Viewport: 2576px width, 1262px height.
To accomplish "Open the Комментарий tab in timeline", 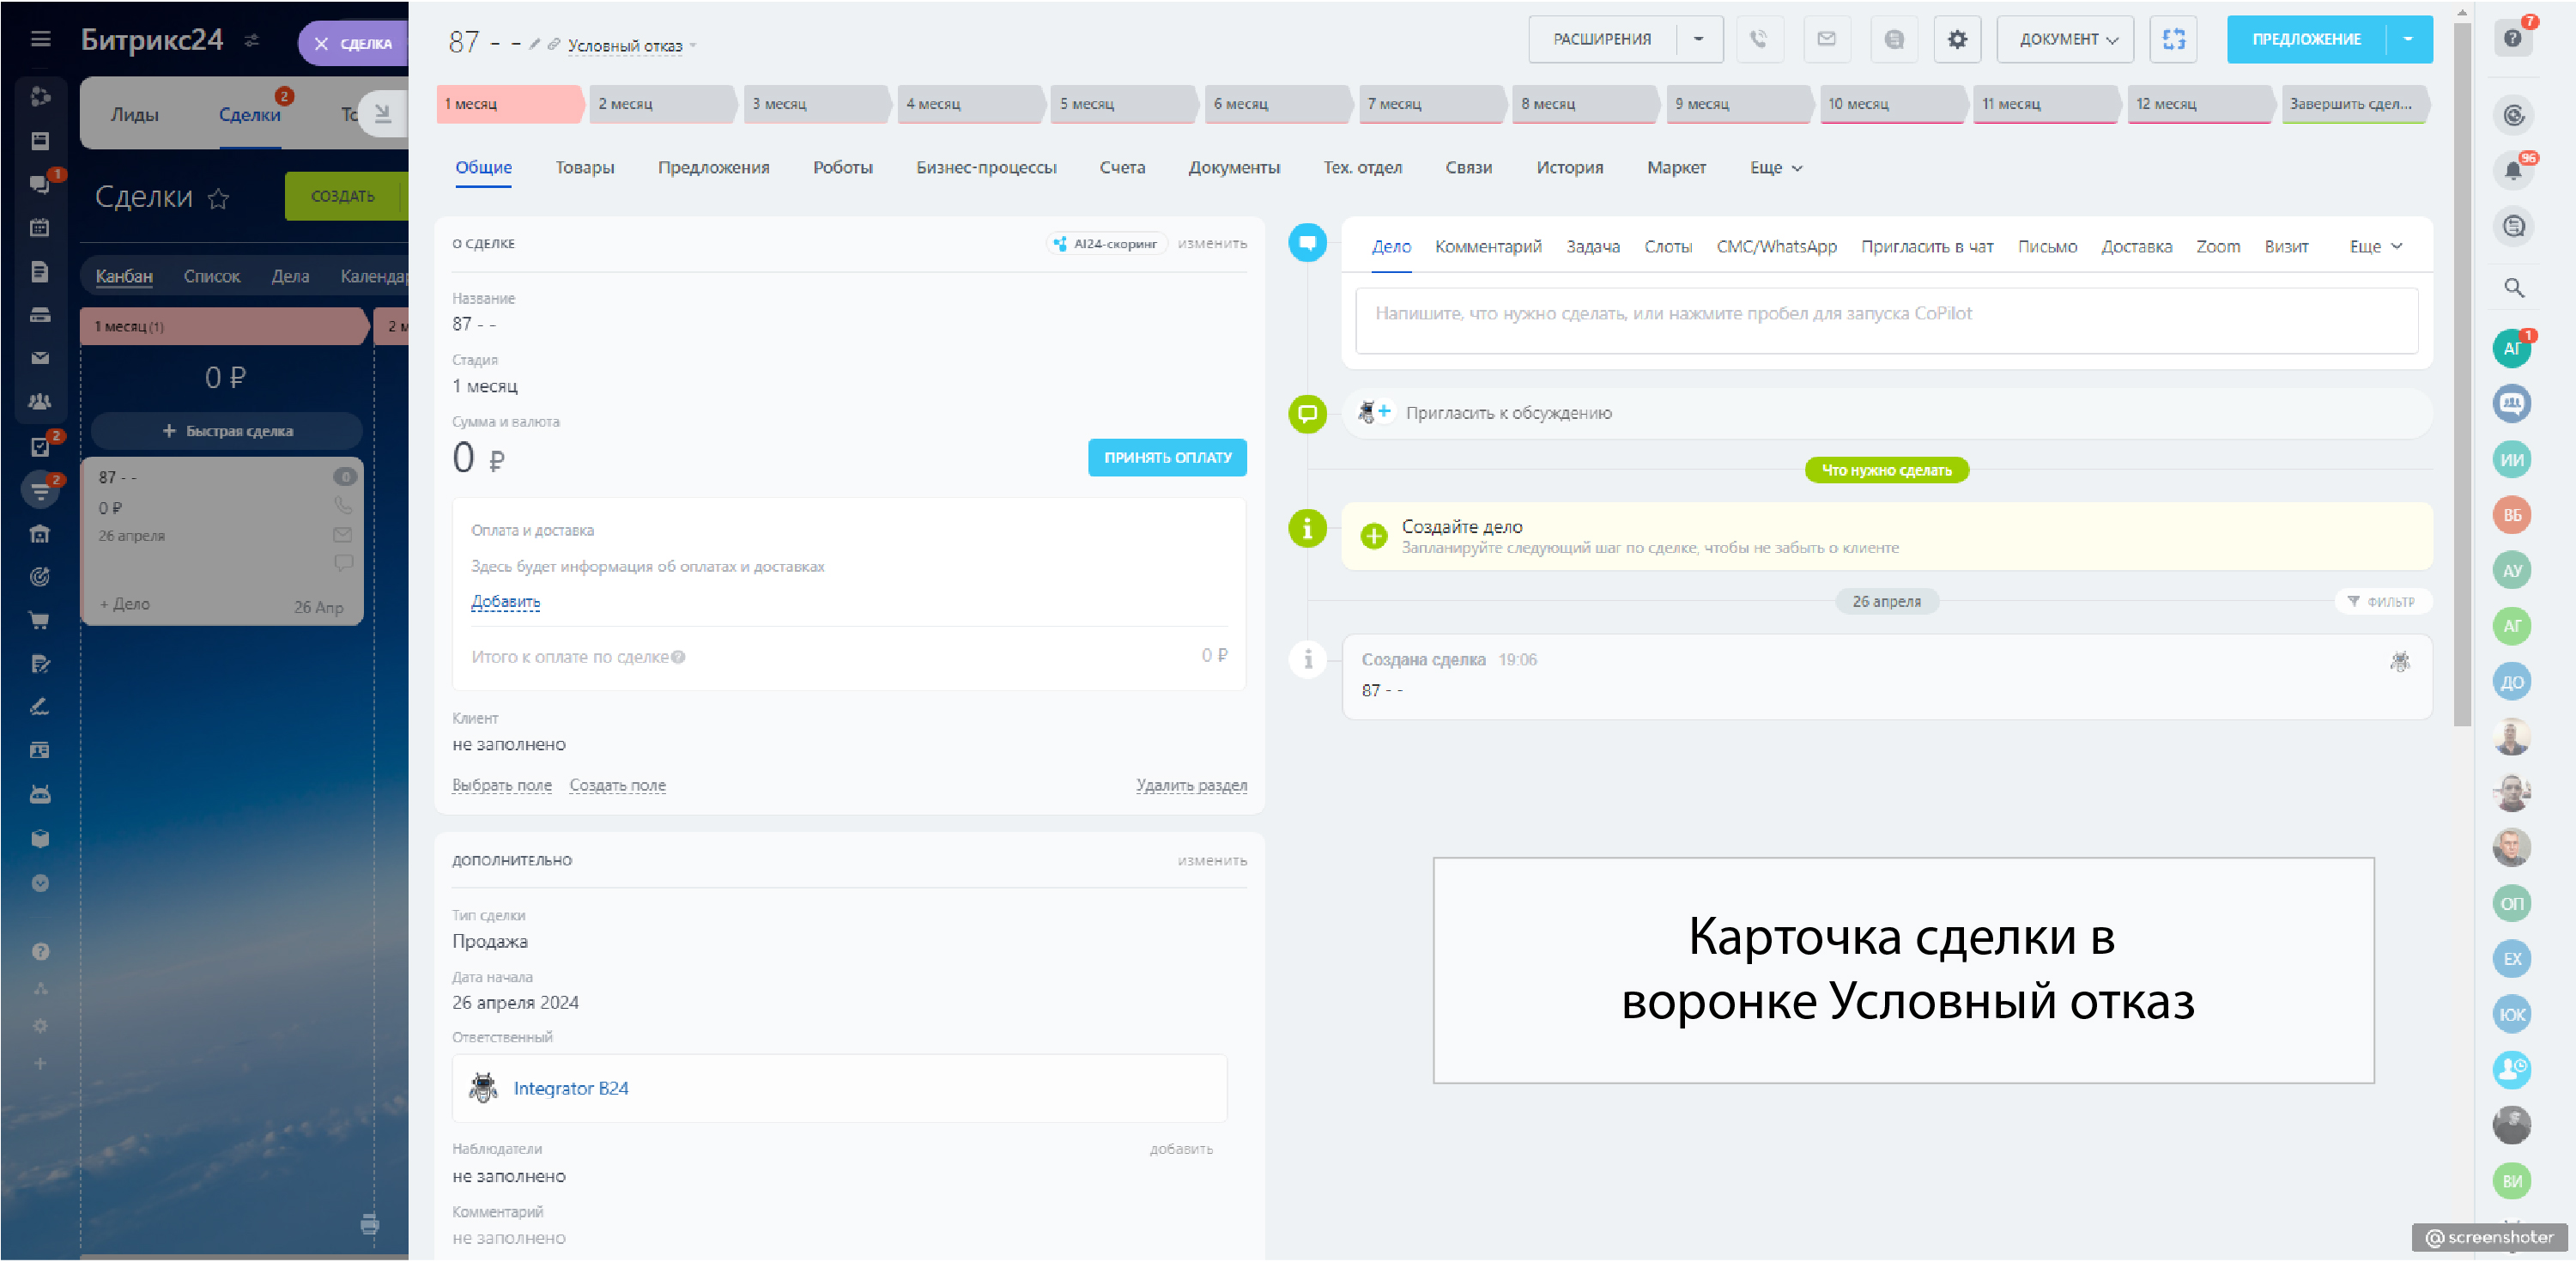I will (1487, 247).
